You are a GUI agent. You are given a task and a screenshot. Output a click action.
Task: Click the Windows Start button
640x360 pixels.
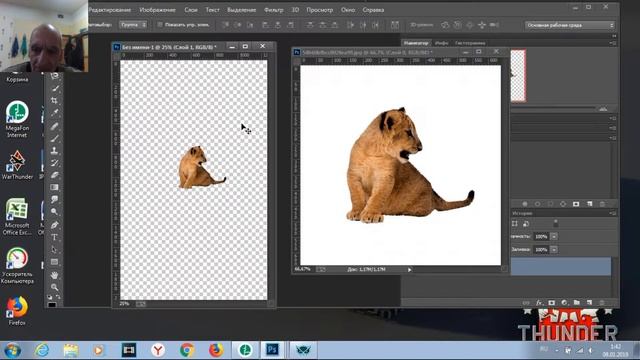coord(12,350)
